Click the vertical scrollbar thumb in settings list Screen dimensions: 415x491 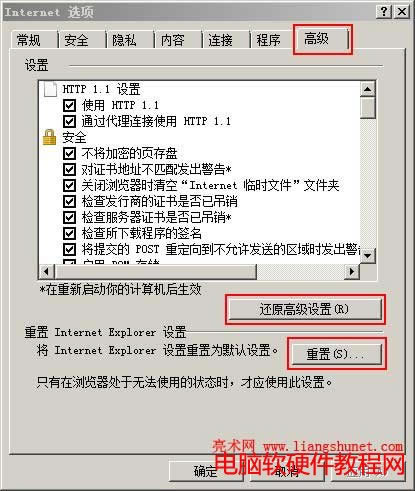point(368,107)
